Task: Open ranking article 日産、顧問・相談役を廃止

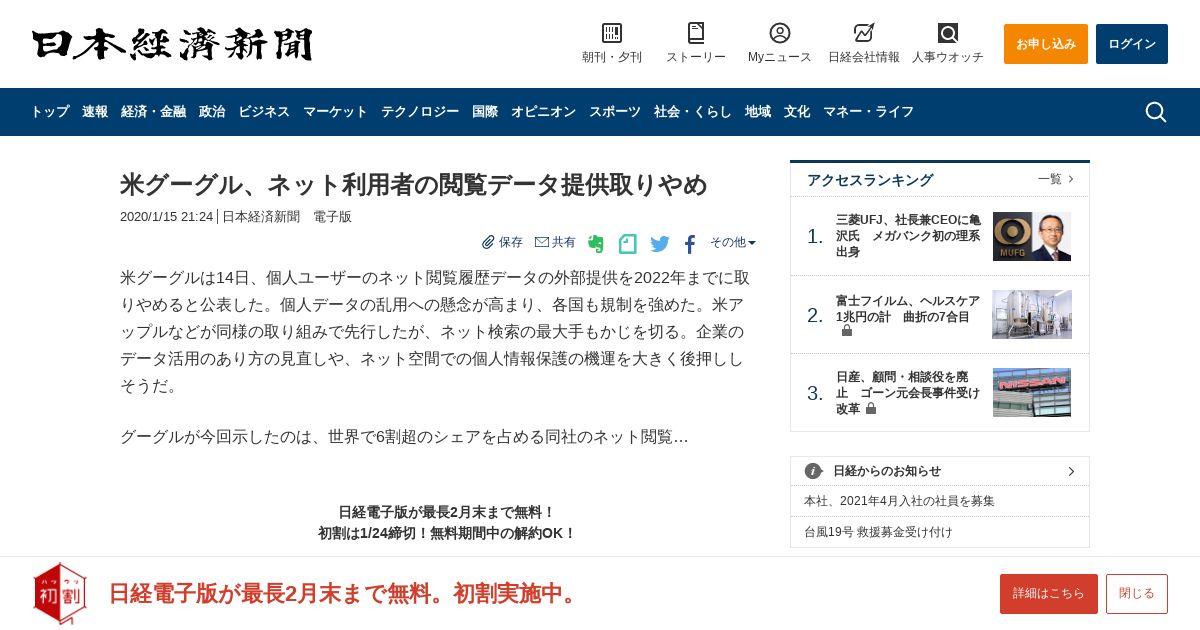Action: [x=908, y=393]
